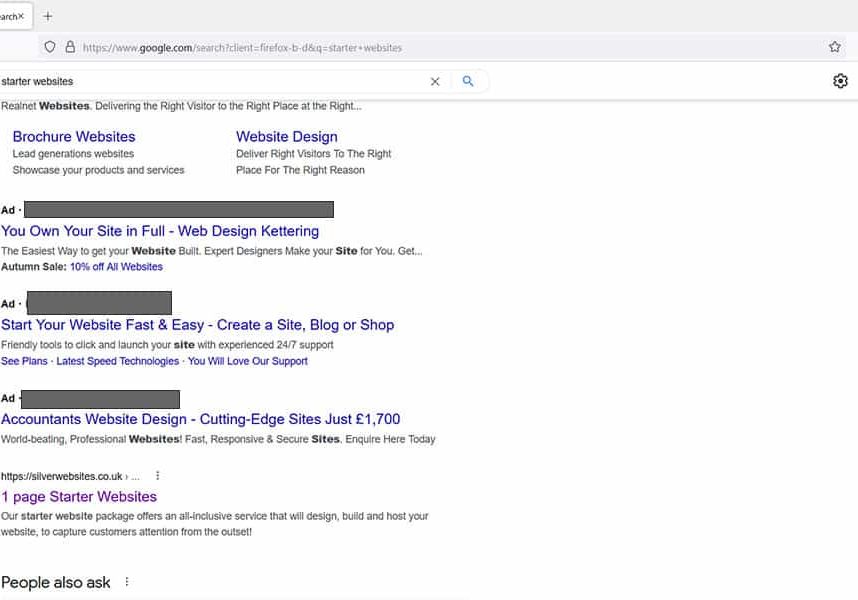
Task: Select the open search tab
Action: 10,15
